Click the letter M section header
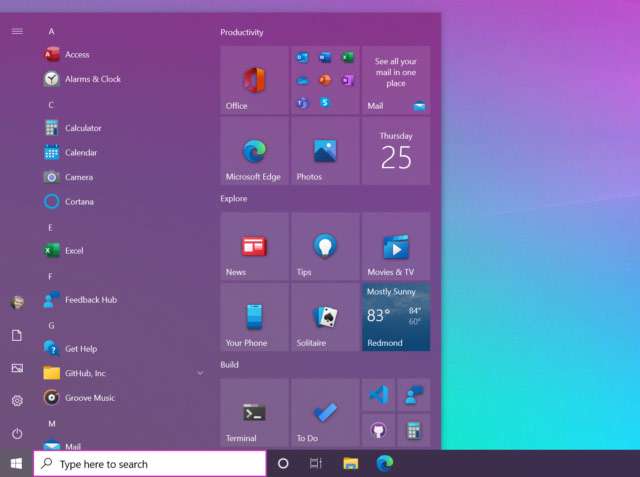The width and height of the screenshot is (640, 477). (52, 424)
